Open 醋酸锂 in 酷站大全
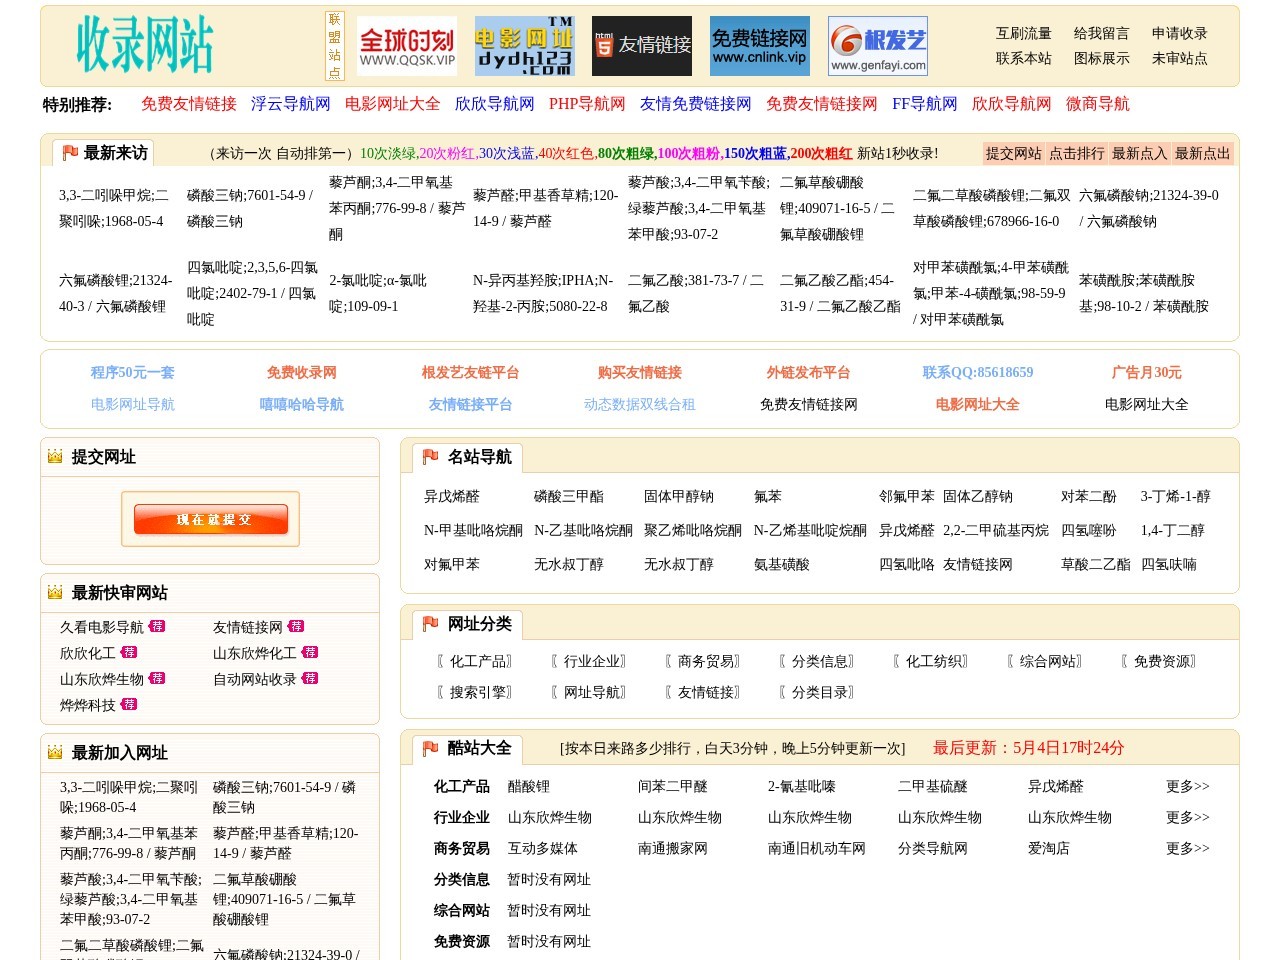This screenshot has height=960, width=1280. coord(529,787)
